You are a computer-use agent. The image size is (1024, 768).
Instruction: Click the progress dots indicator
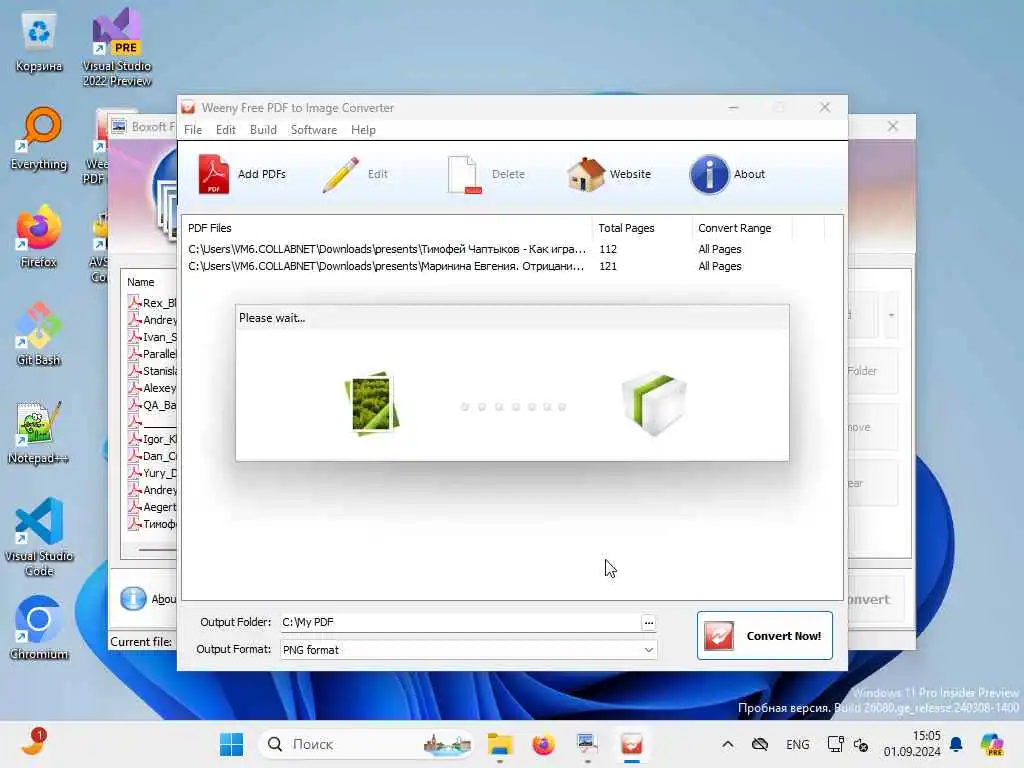click(513, 407)
